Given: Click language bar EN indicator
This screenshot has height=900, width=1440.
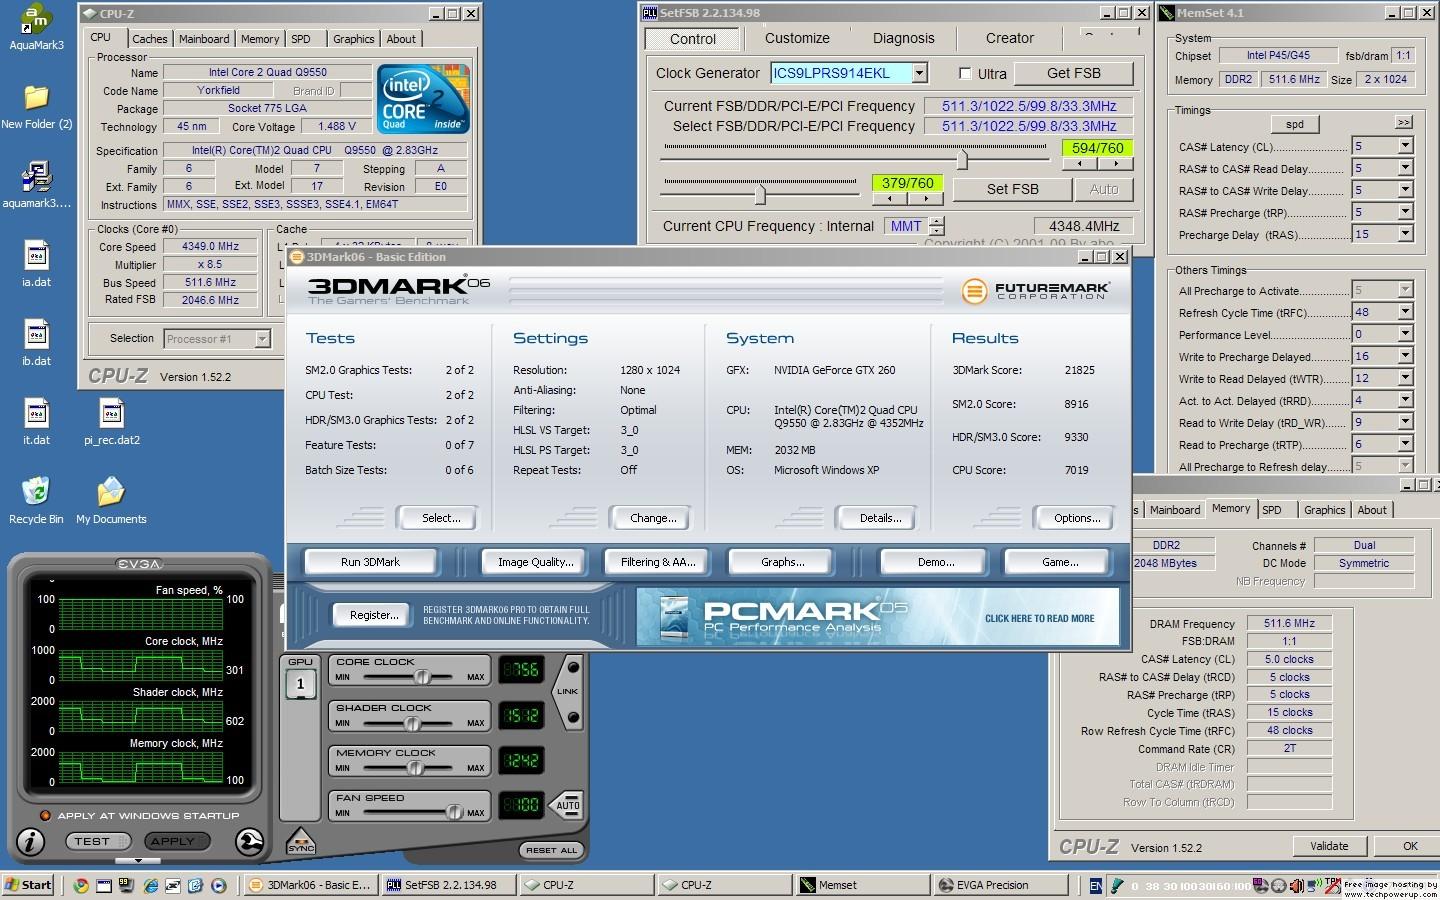Looking at the screenshot, I should pyautogui.click(x=1096, y=886).
